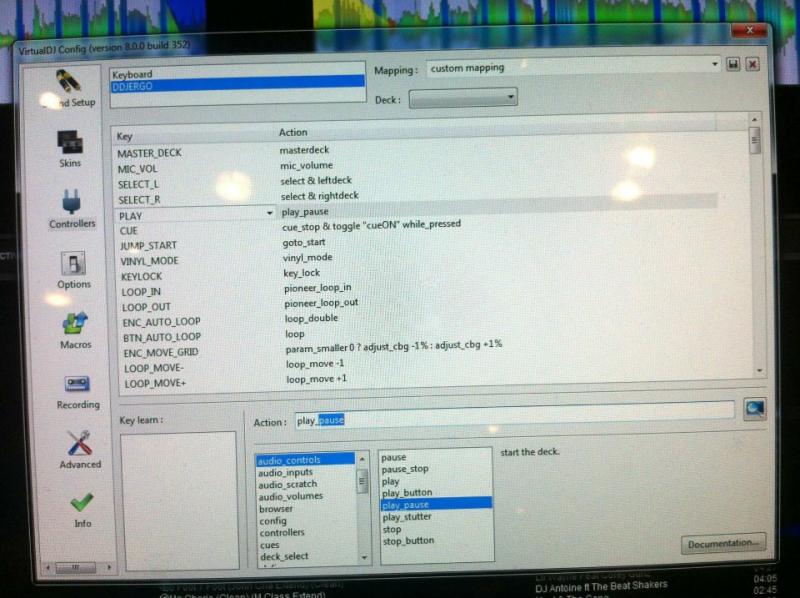
Task: Select the CUE key row
Action: pos(129,231)
